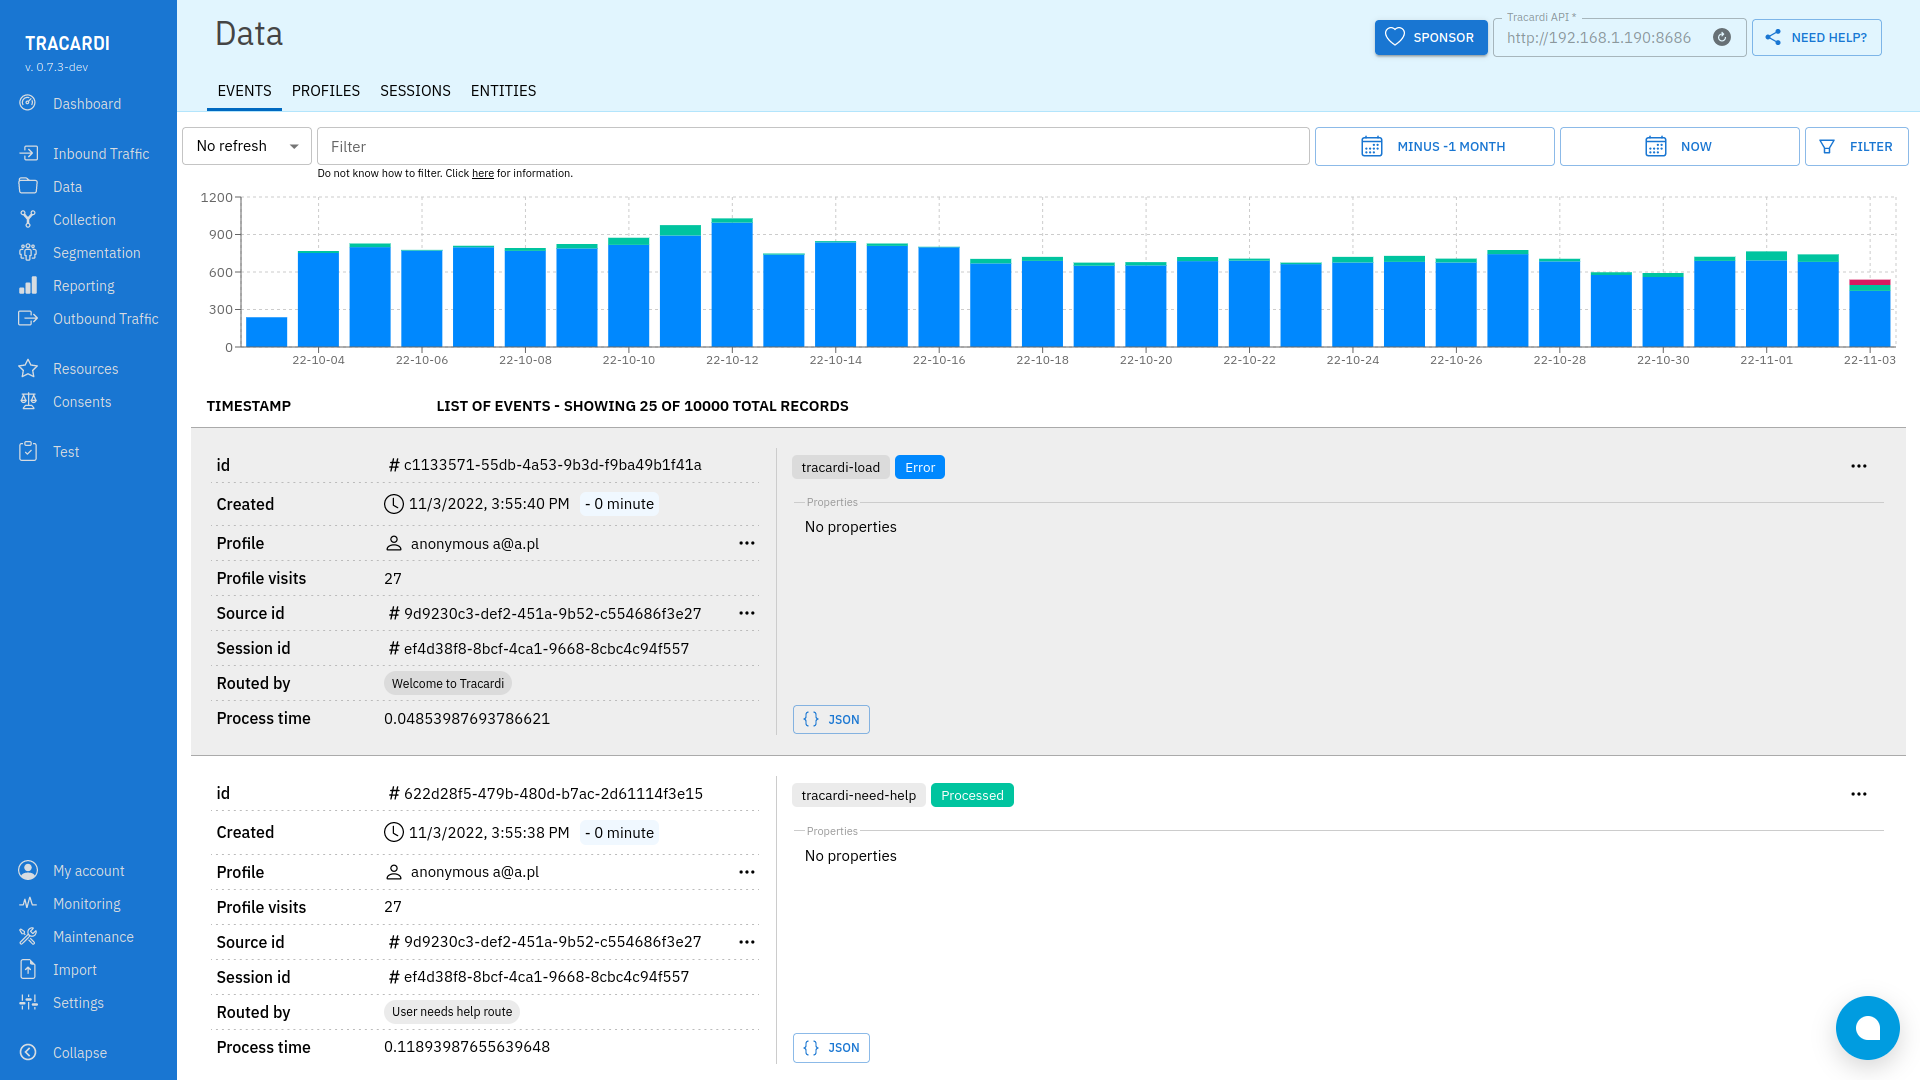
Task: Click the User needs help route chip
Action: coord(452,1011)
